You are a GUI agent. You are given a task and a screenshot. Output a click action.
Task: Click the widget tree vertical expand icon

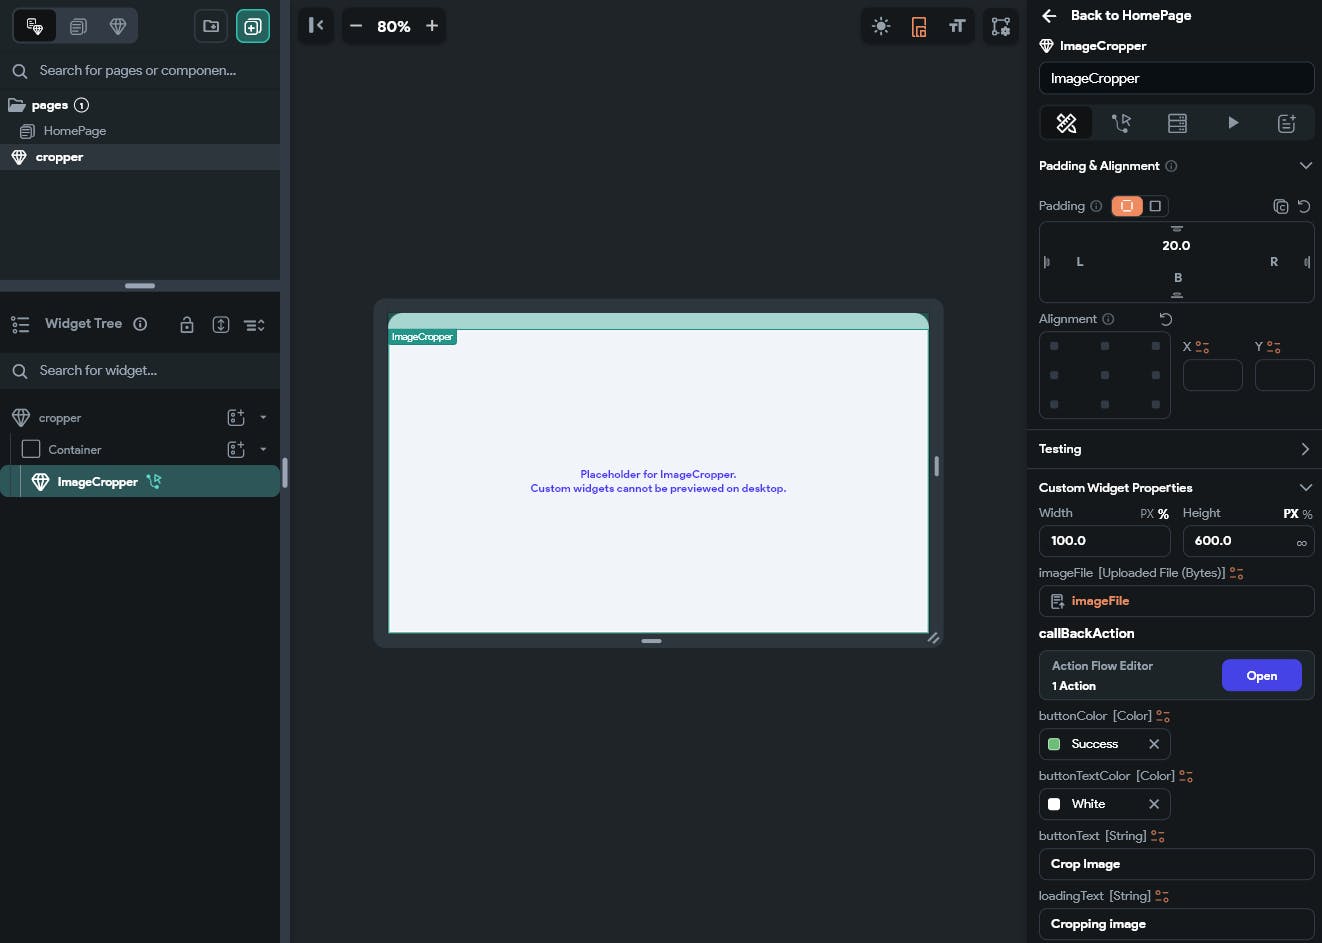point(221,325)
